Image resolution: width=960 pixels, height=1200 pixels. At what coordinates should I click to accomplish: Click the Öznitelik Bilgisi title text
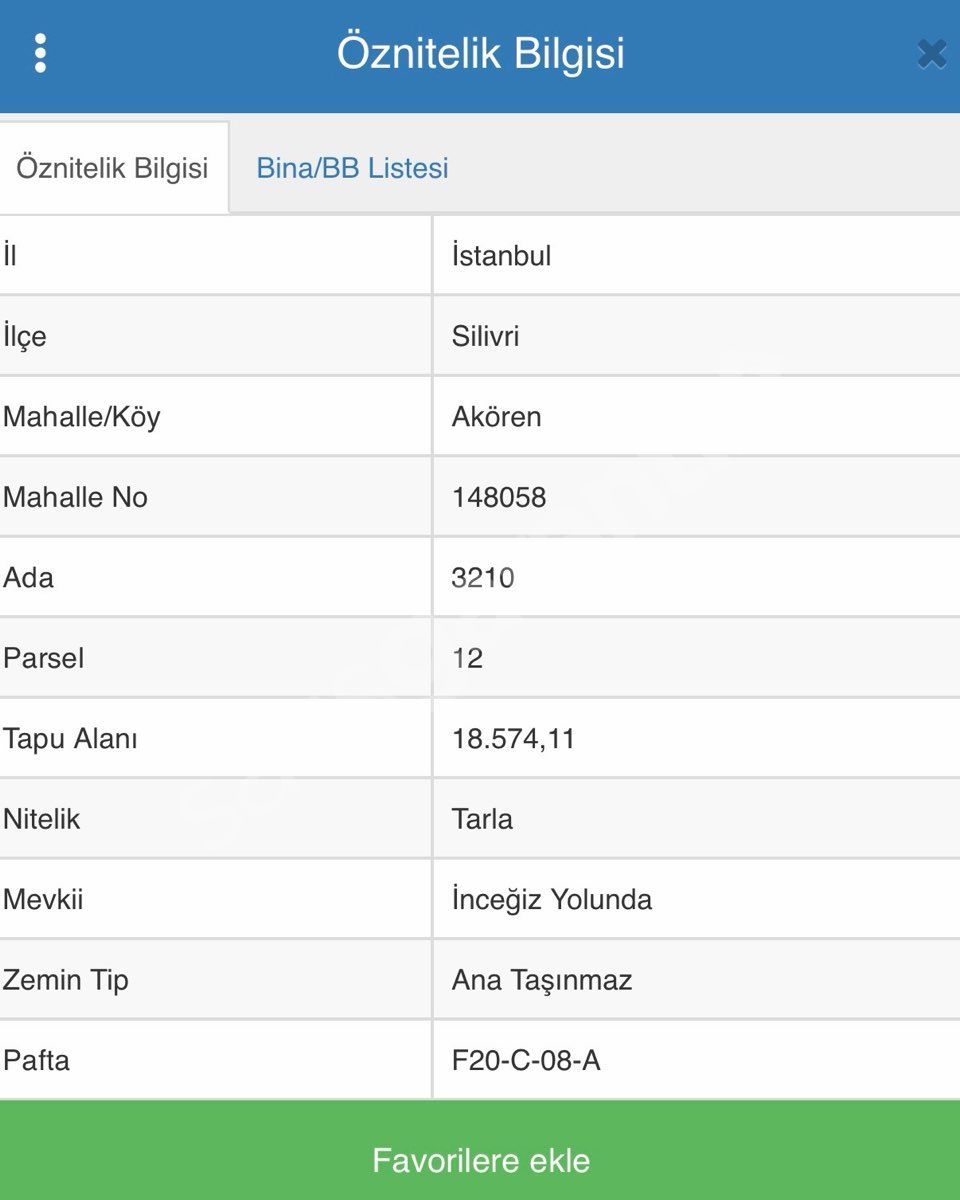[480, 55]
